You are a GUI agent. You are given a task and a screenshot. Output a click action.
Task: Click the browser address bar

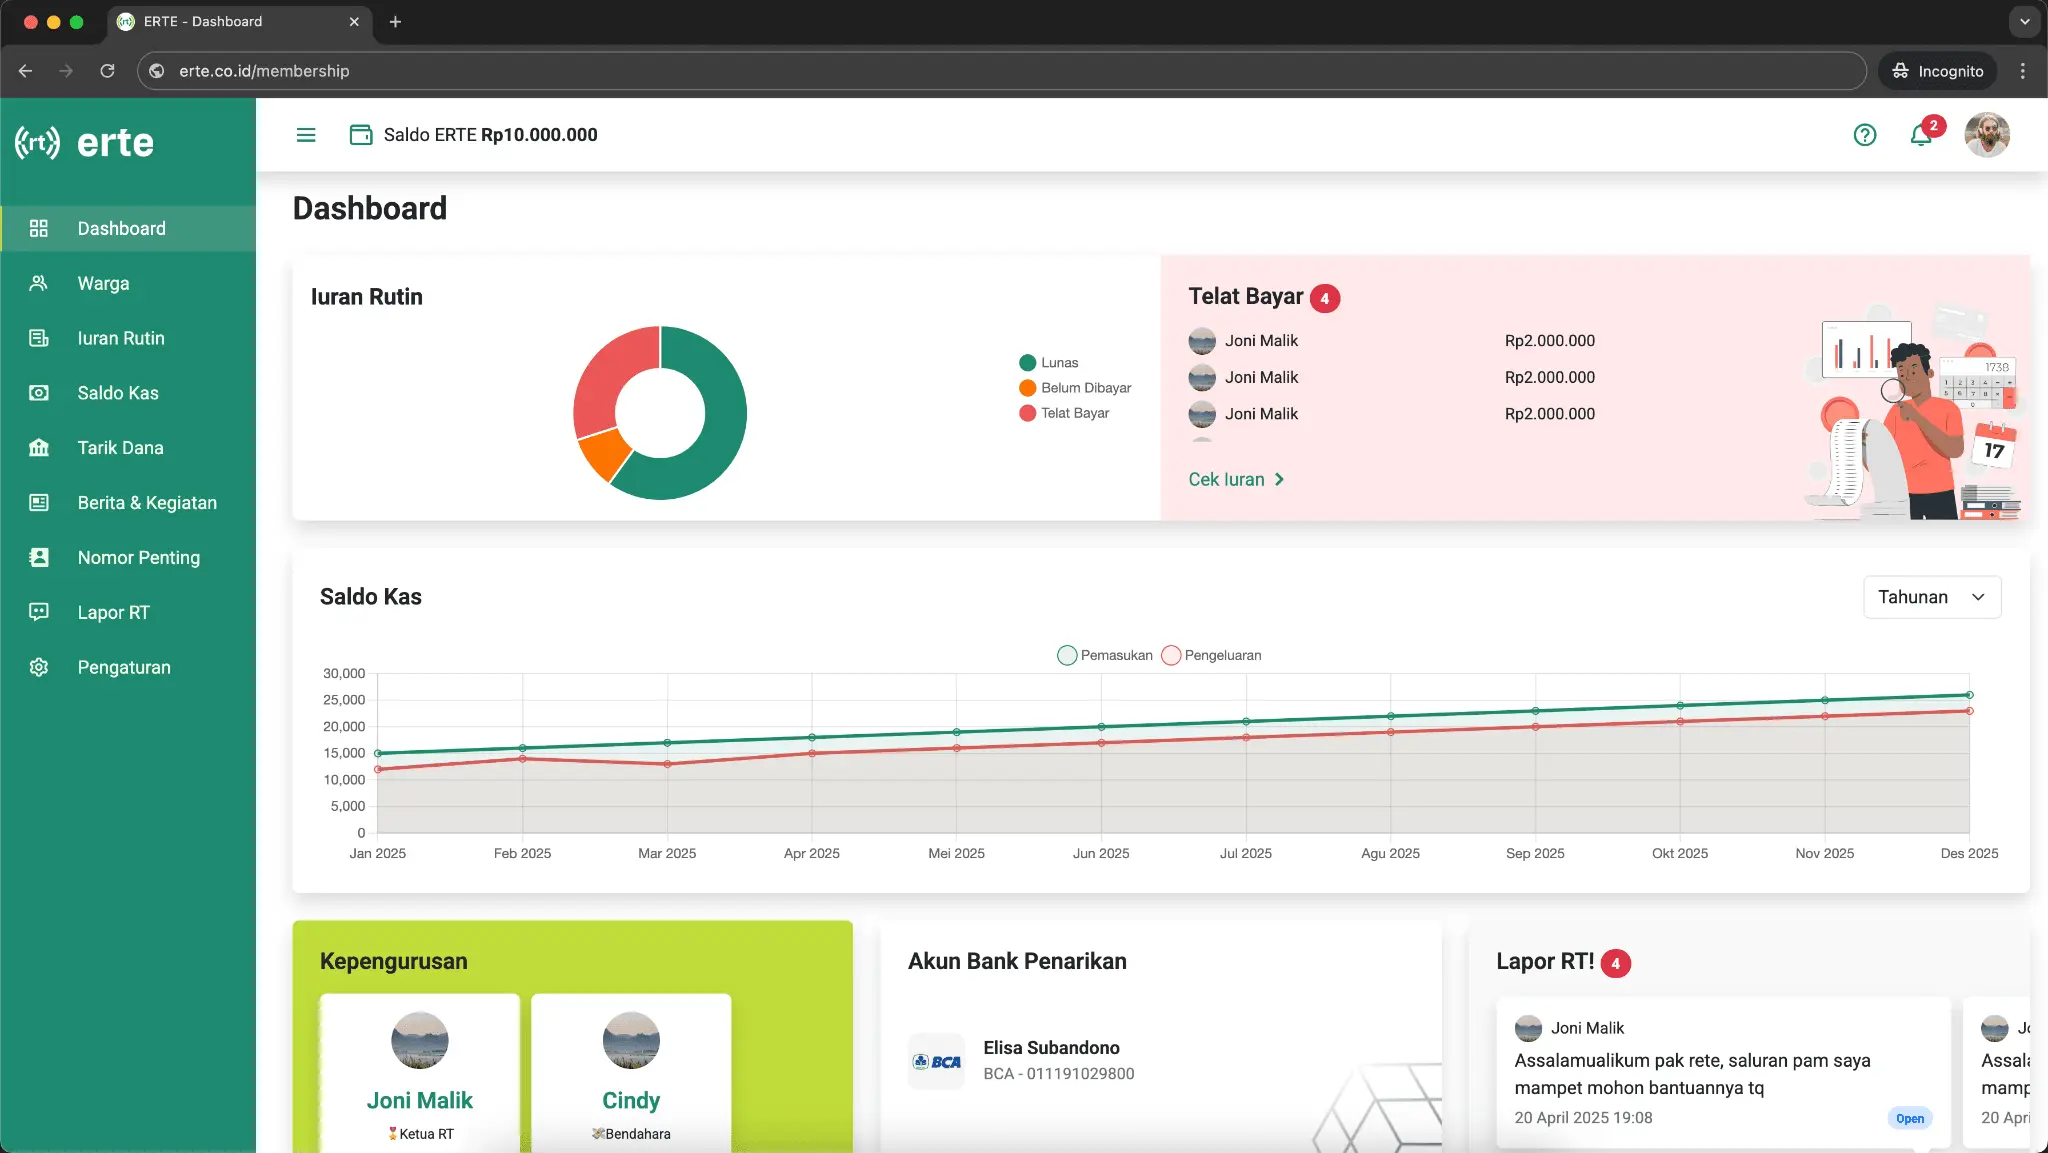[1002, 71]
